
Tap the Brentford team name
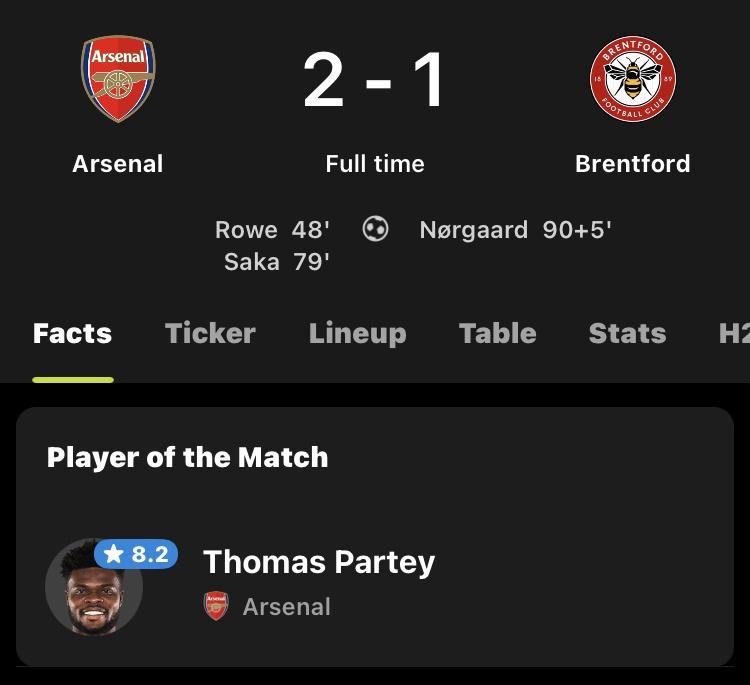(x=632, y=164)
